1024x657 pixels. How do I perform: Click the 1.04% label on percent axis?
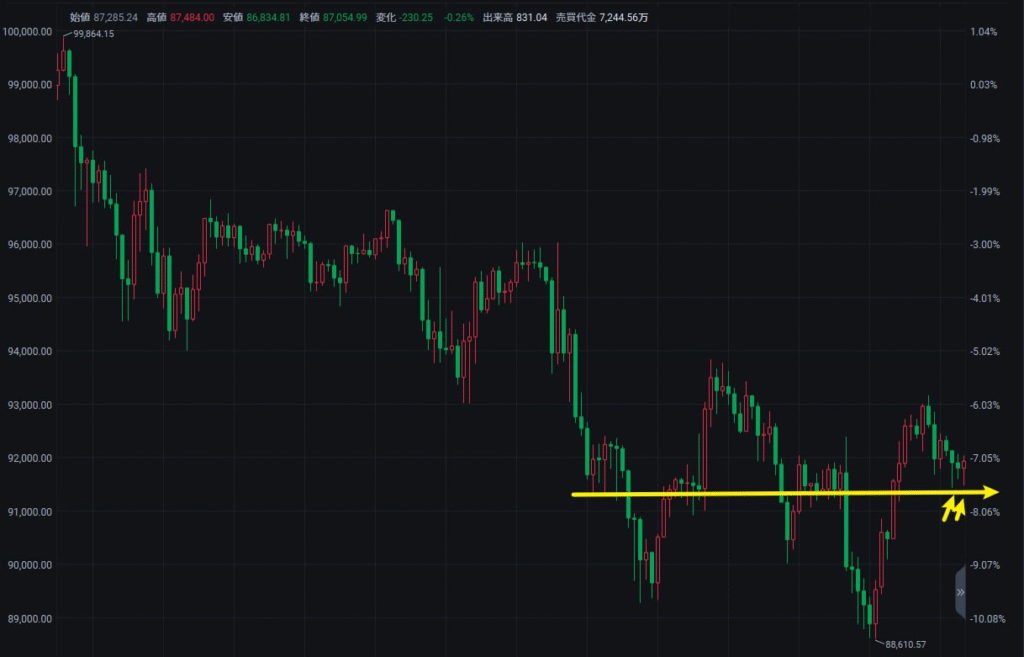tap(983, 31)
